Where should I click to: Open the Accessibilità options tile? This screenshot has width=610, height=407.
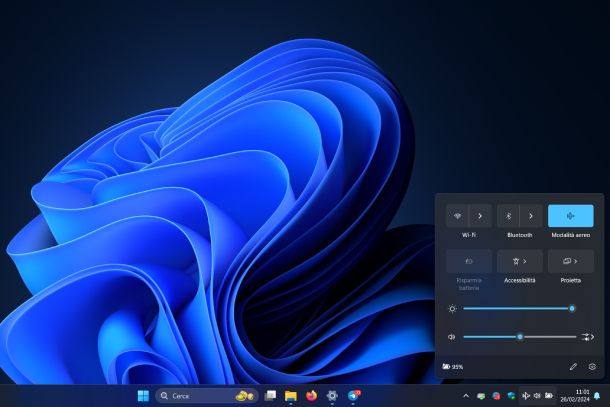[520, 261]
